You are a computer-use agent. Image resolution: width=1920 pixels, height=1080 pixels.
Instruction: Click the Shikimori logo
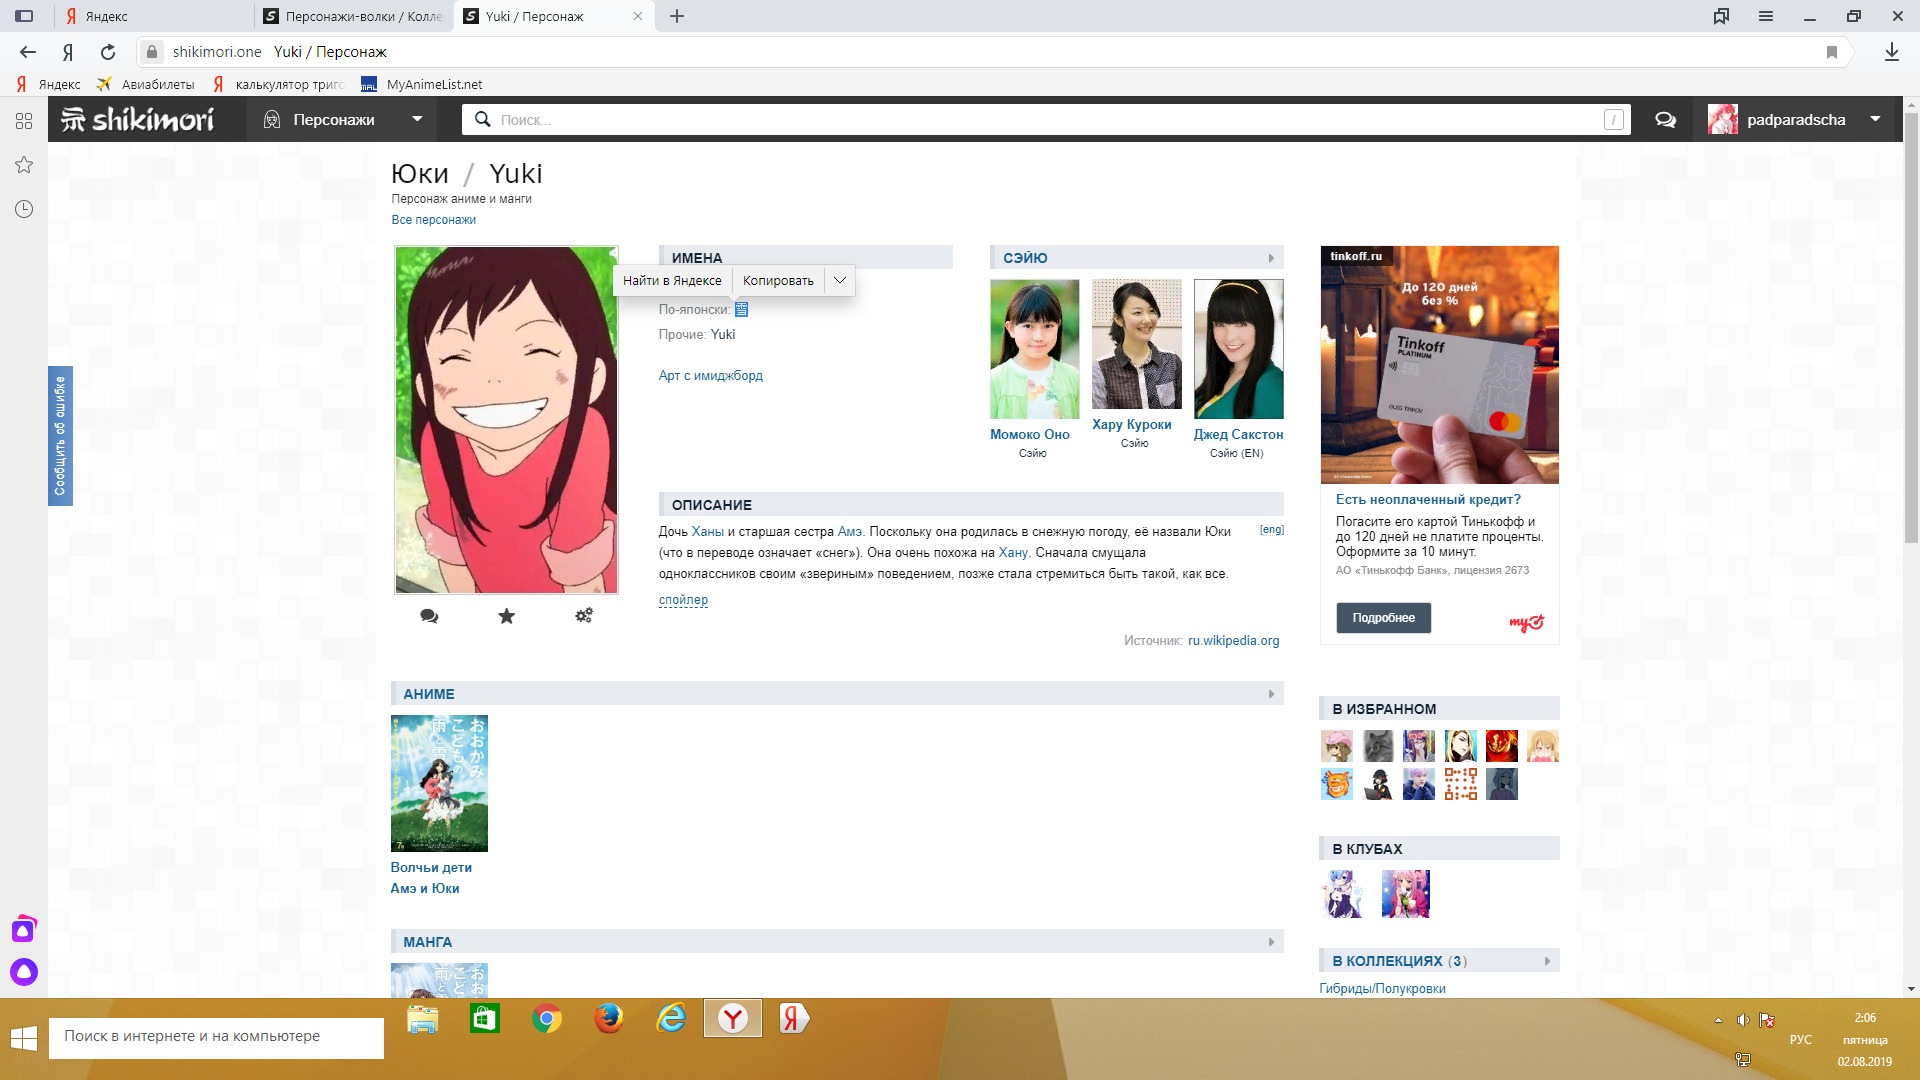138,120
